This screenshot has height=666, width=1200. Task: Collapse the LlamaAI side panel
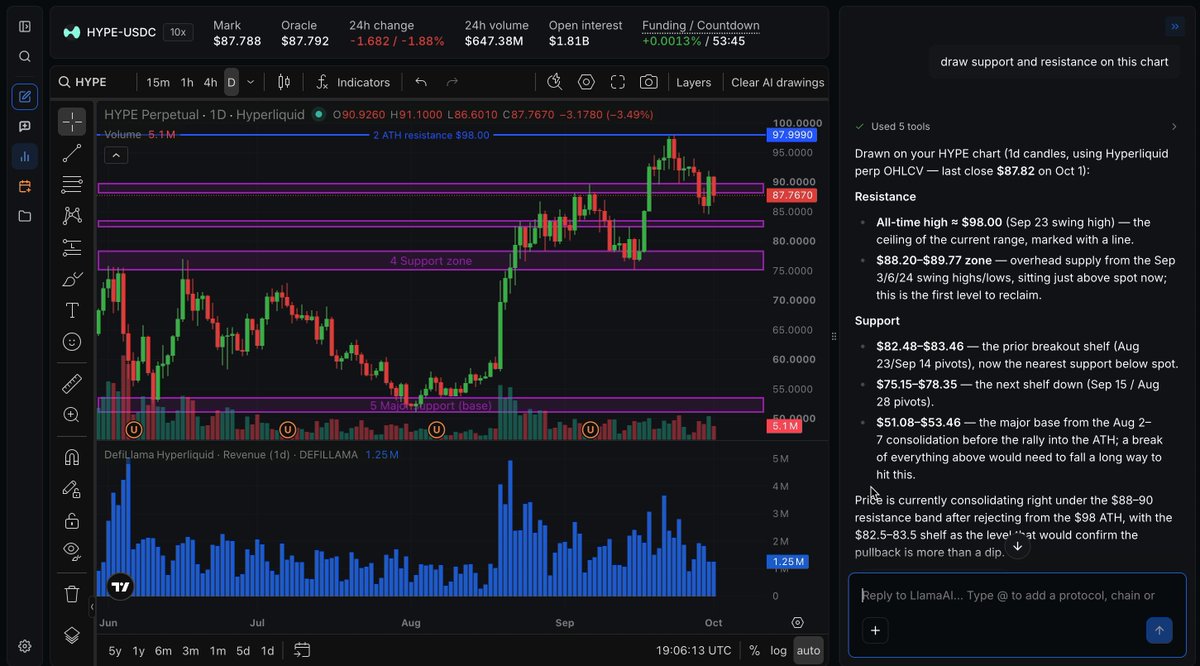[1175, 26]
